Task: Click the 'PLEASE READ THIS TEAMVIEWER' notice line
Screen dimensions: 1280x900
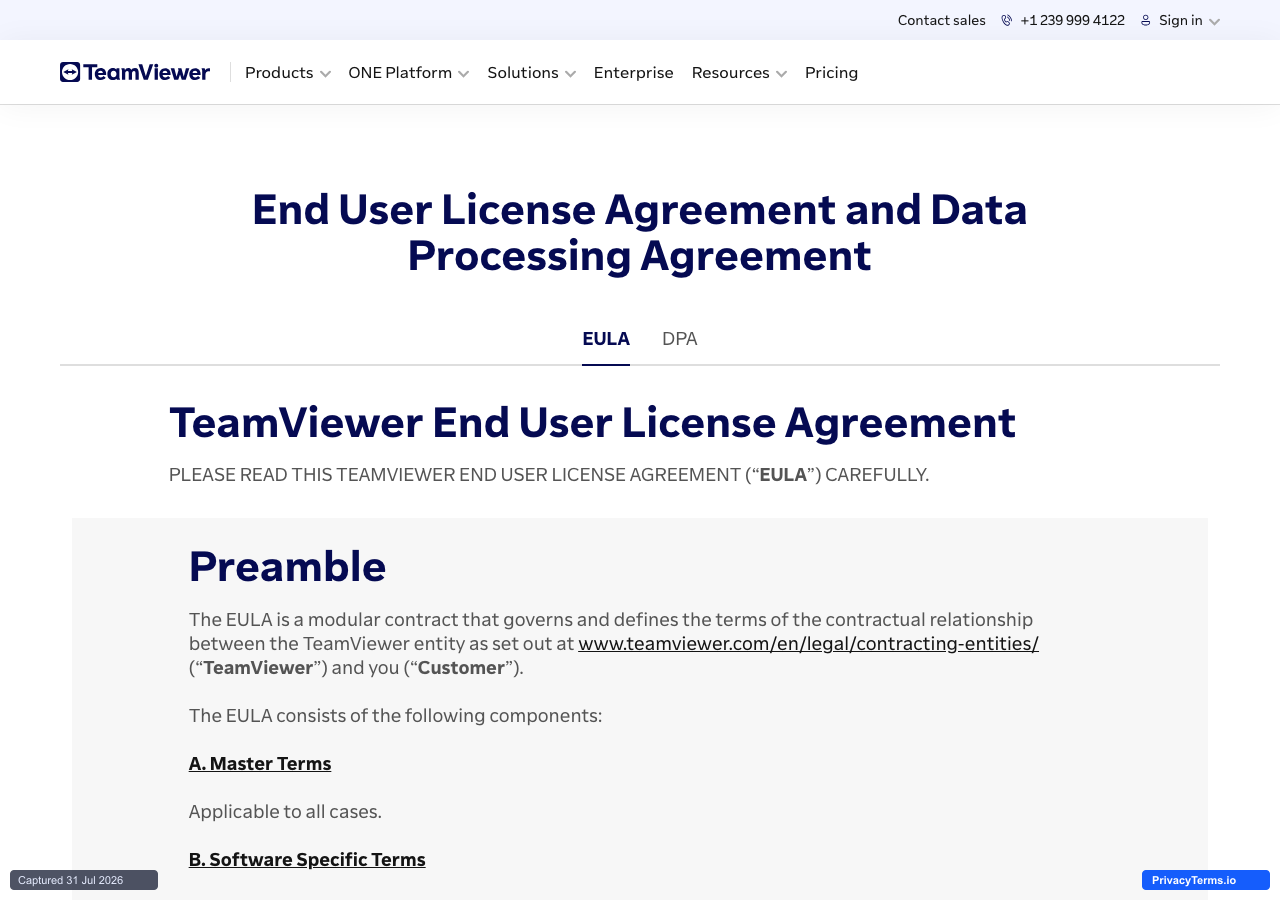Action: point(549,475)
